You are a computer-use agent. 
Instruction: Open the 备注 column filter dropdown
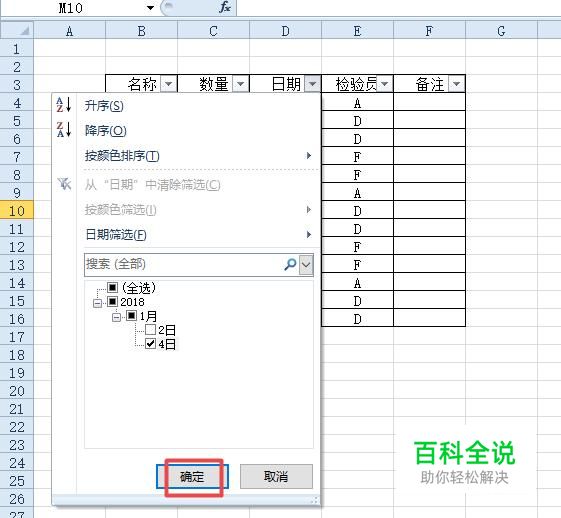click(x=457, y=84)
